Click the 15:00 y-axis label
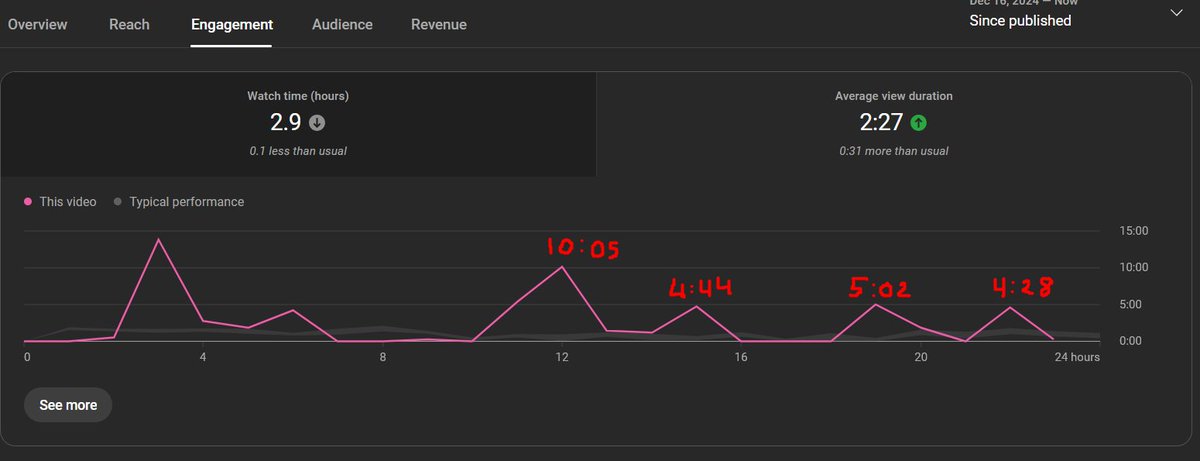Image resolution: width=1200 pixels, height=461 pixels. coord(1135,231)
